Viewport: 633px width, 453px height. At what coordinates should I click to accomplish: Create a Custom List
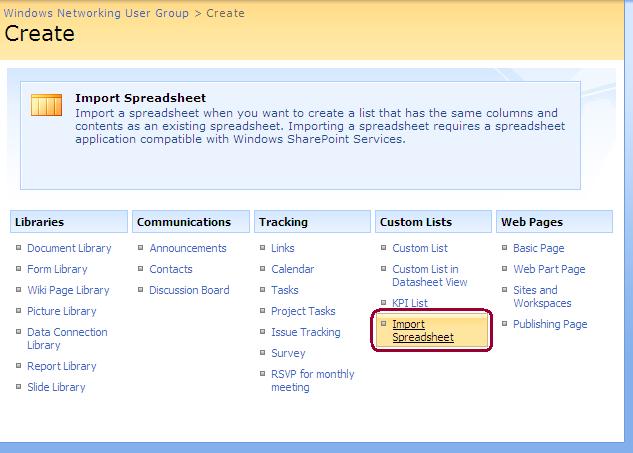point(420,248)
